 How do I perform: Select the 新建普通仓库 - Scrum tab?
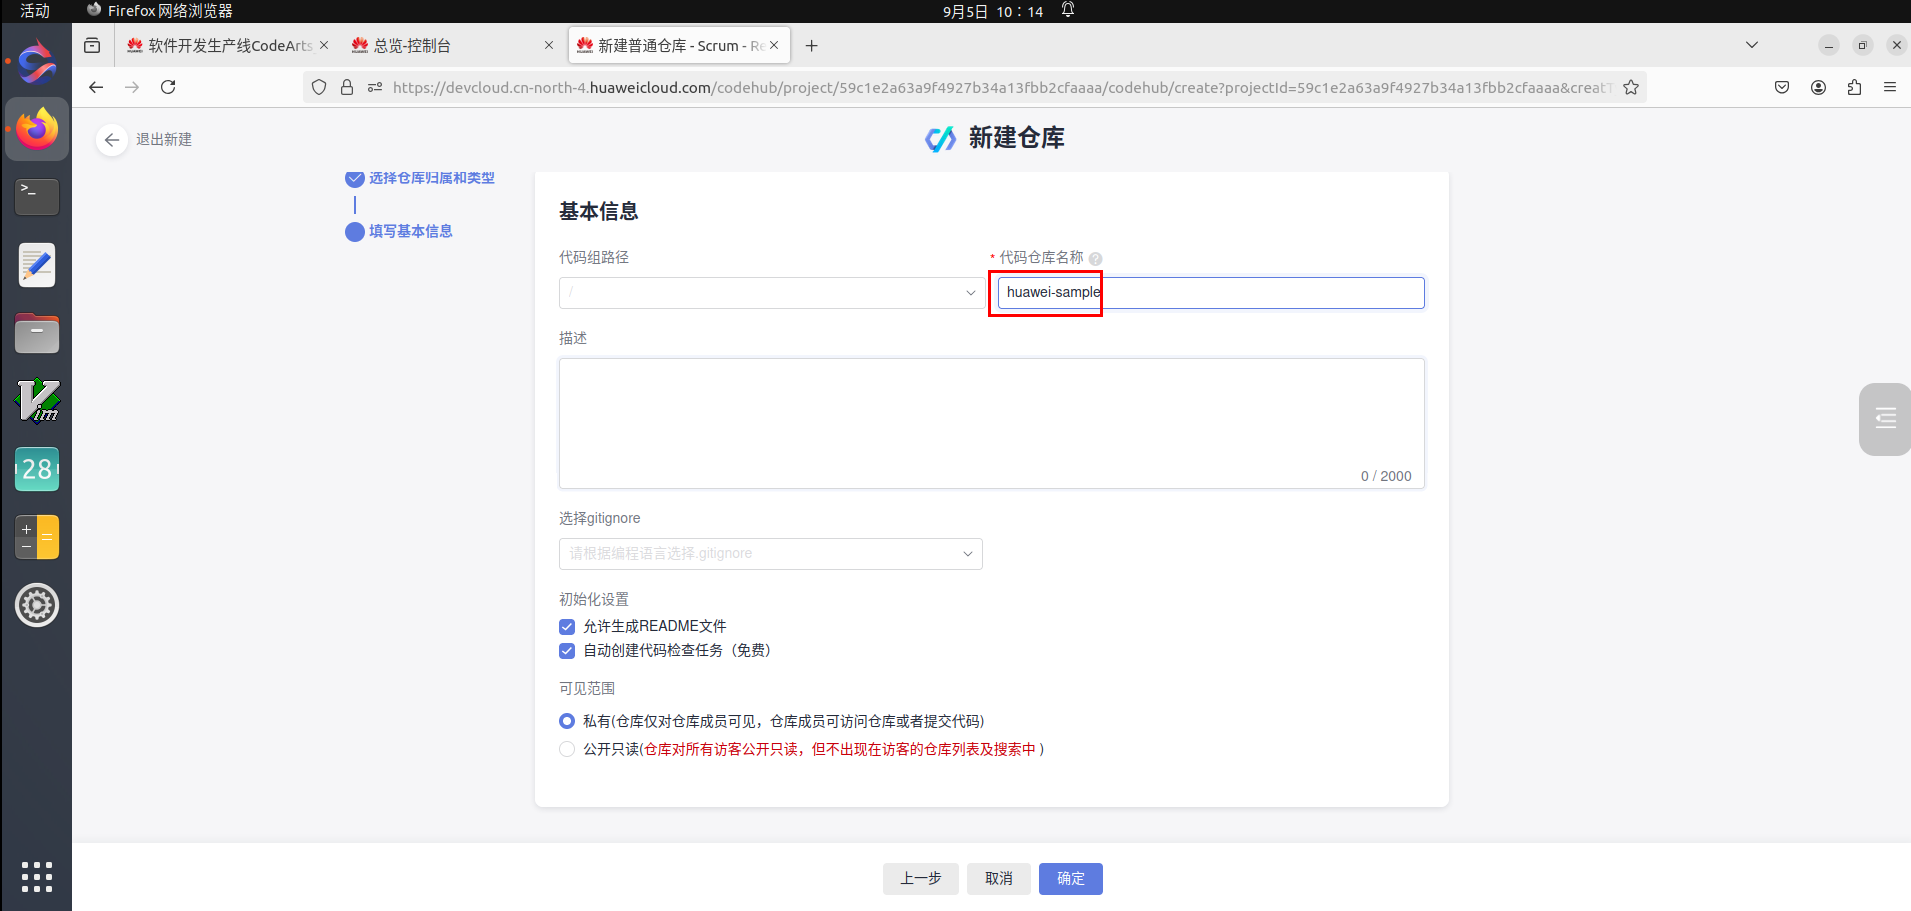point(680,45)
